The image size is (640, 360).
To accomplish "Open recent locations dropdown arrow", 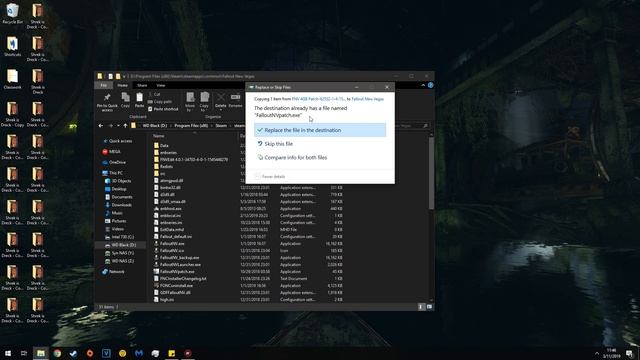I will 118,126.
